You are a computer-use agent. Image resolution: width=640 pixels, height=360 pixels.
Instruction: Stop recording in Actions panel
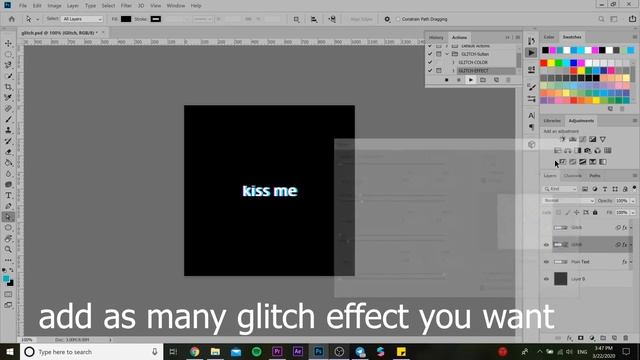447,80
